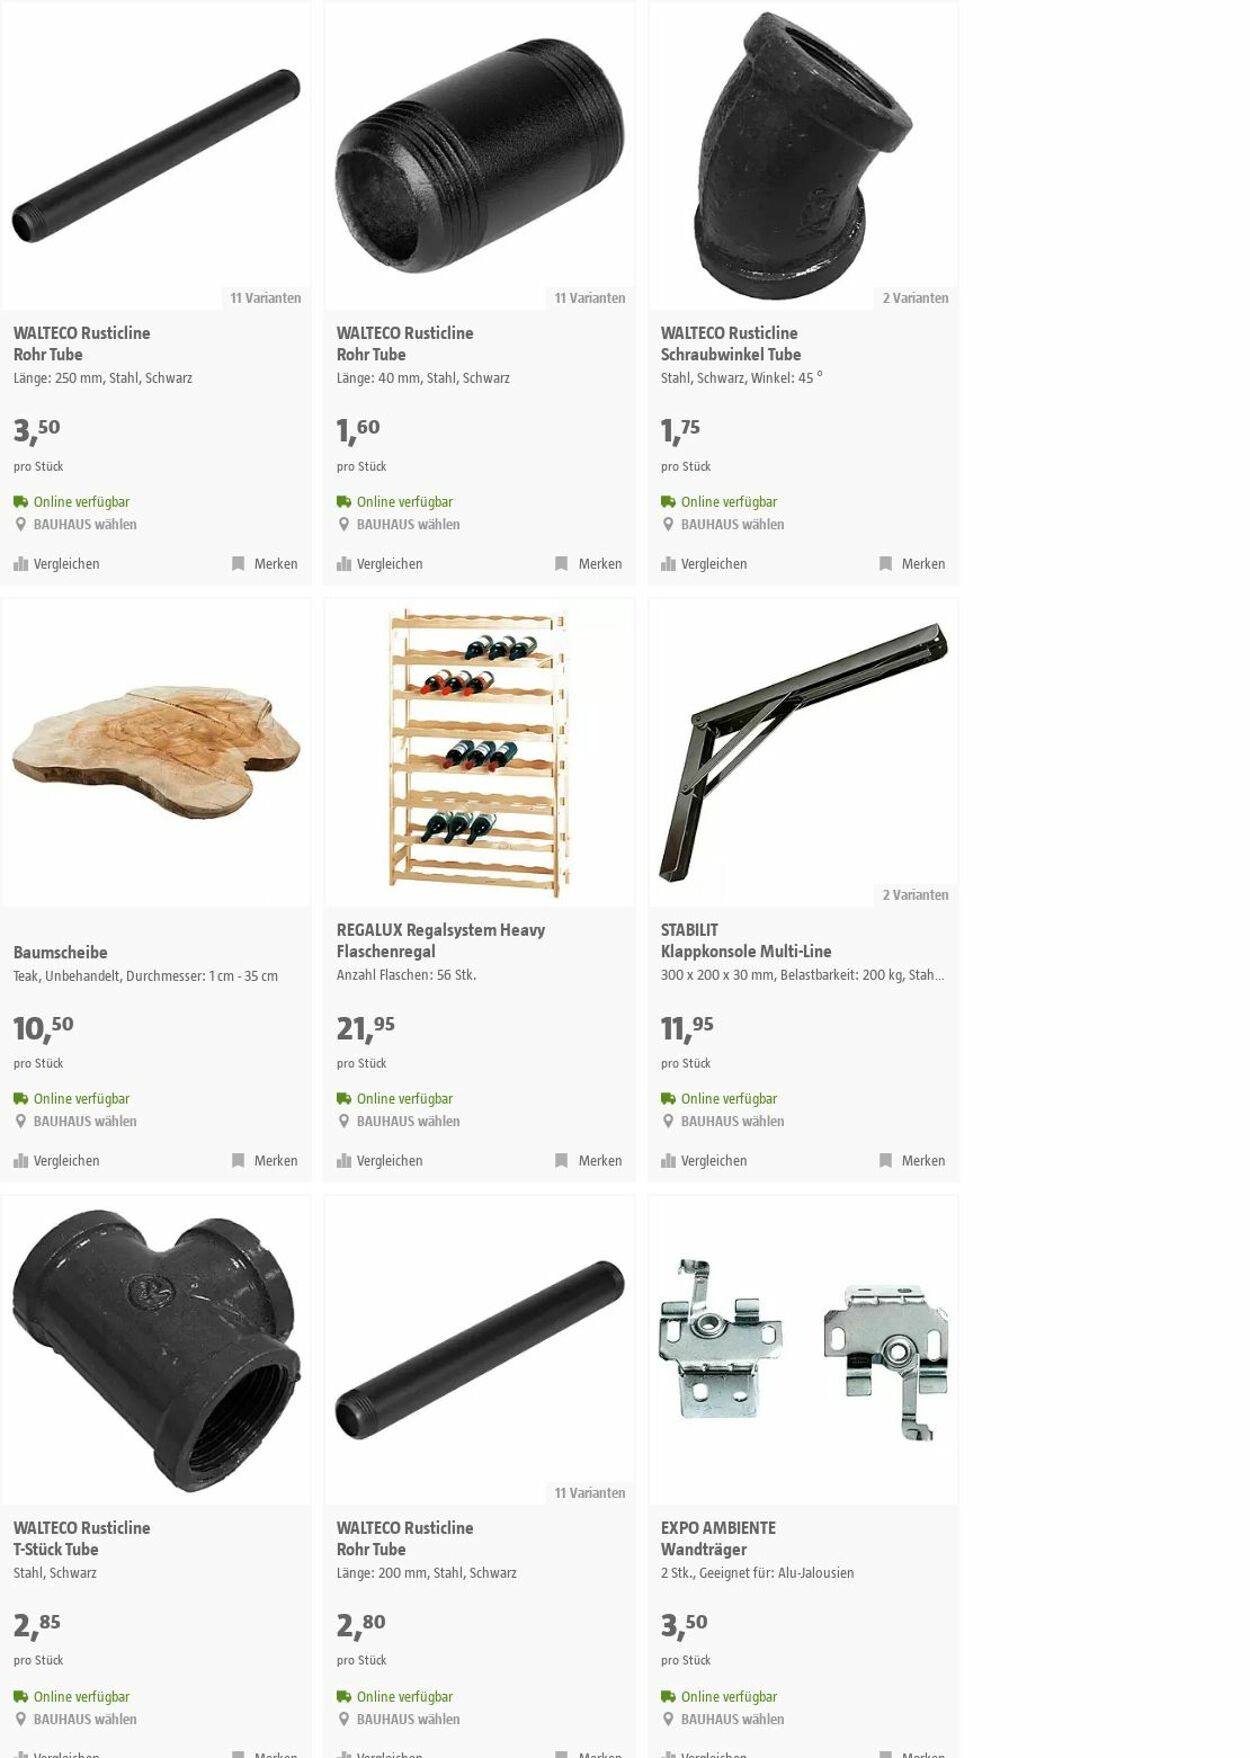
Task: Click location pin icon under T-Stück Tube
Action: tap(20, 1719)
